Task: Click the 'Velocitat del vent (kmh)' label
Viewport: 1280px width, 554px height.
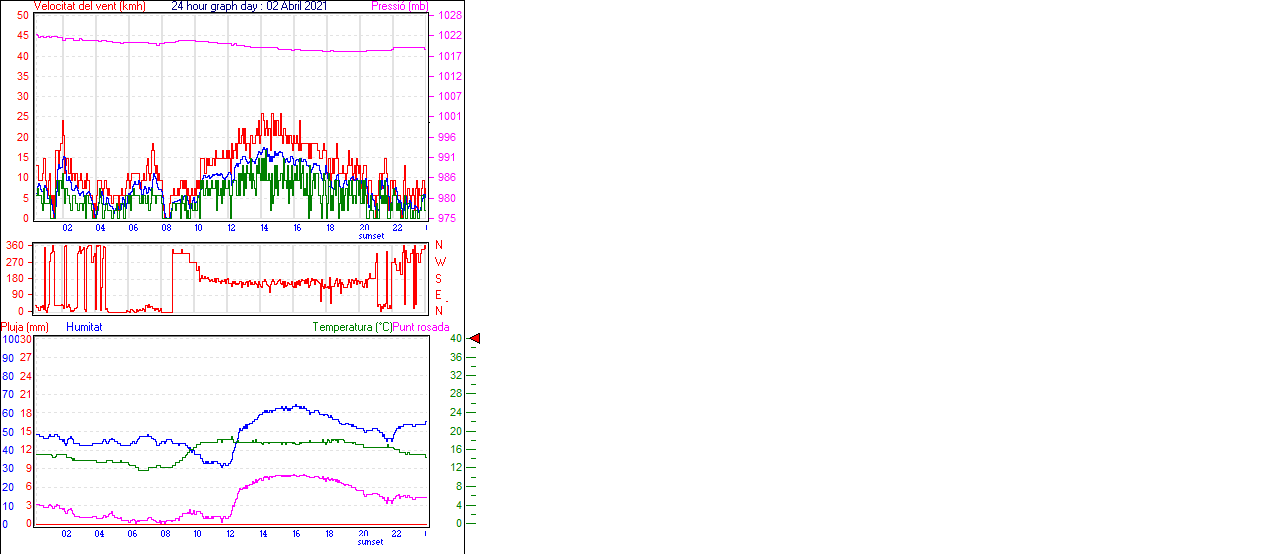Action: tap(90, 6)
